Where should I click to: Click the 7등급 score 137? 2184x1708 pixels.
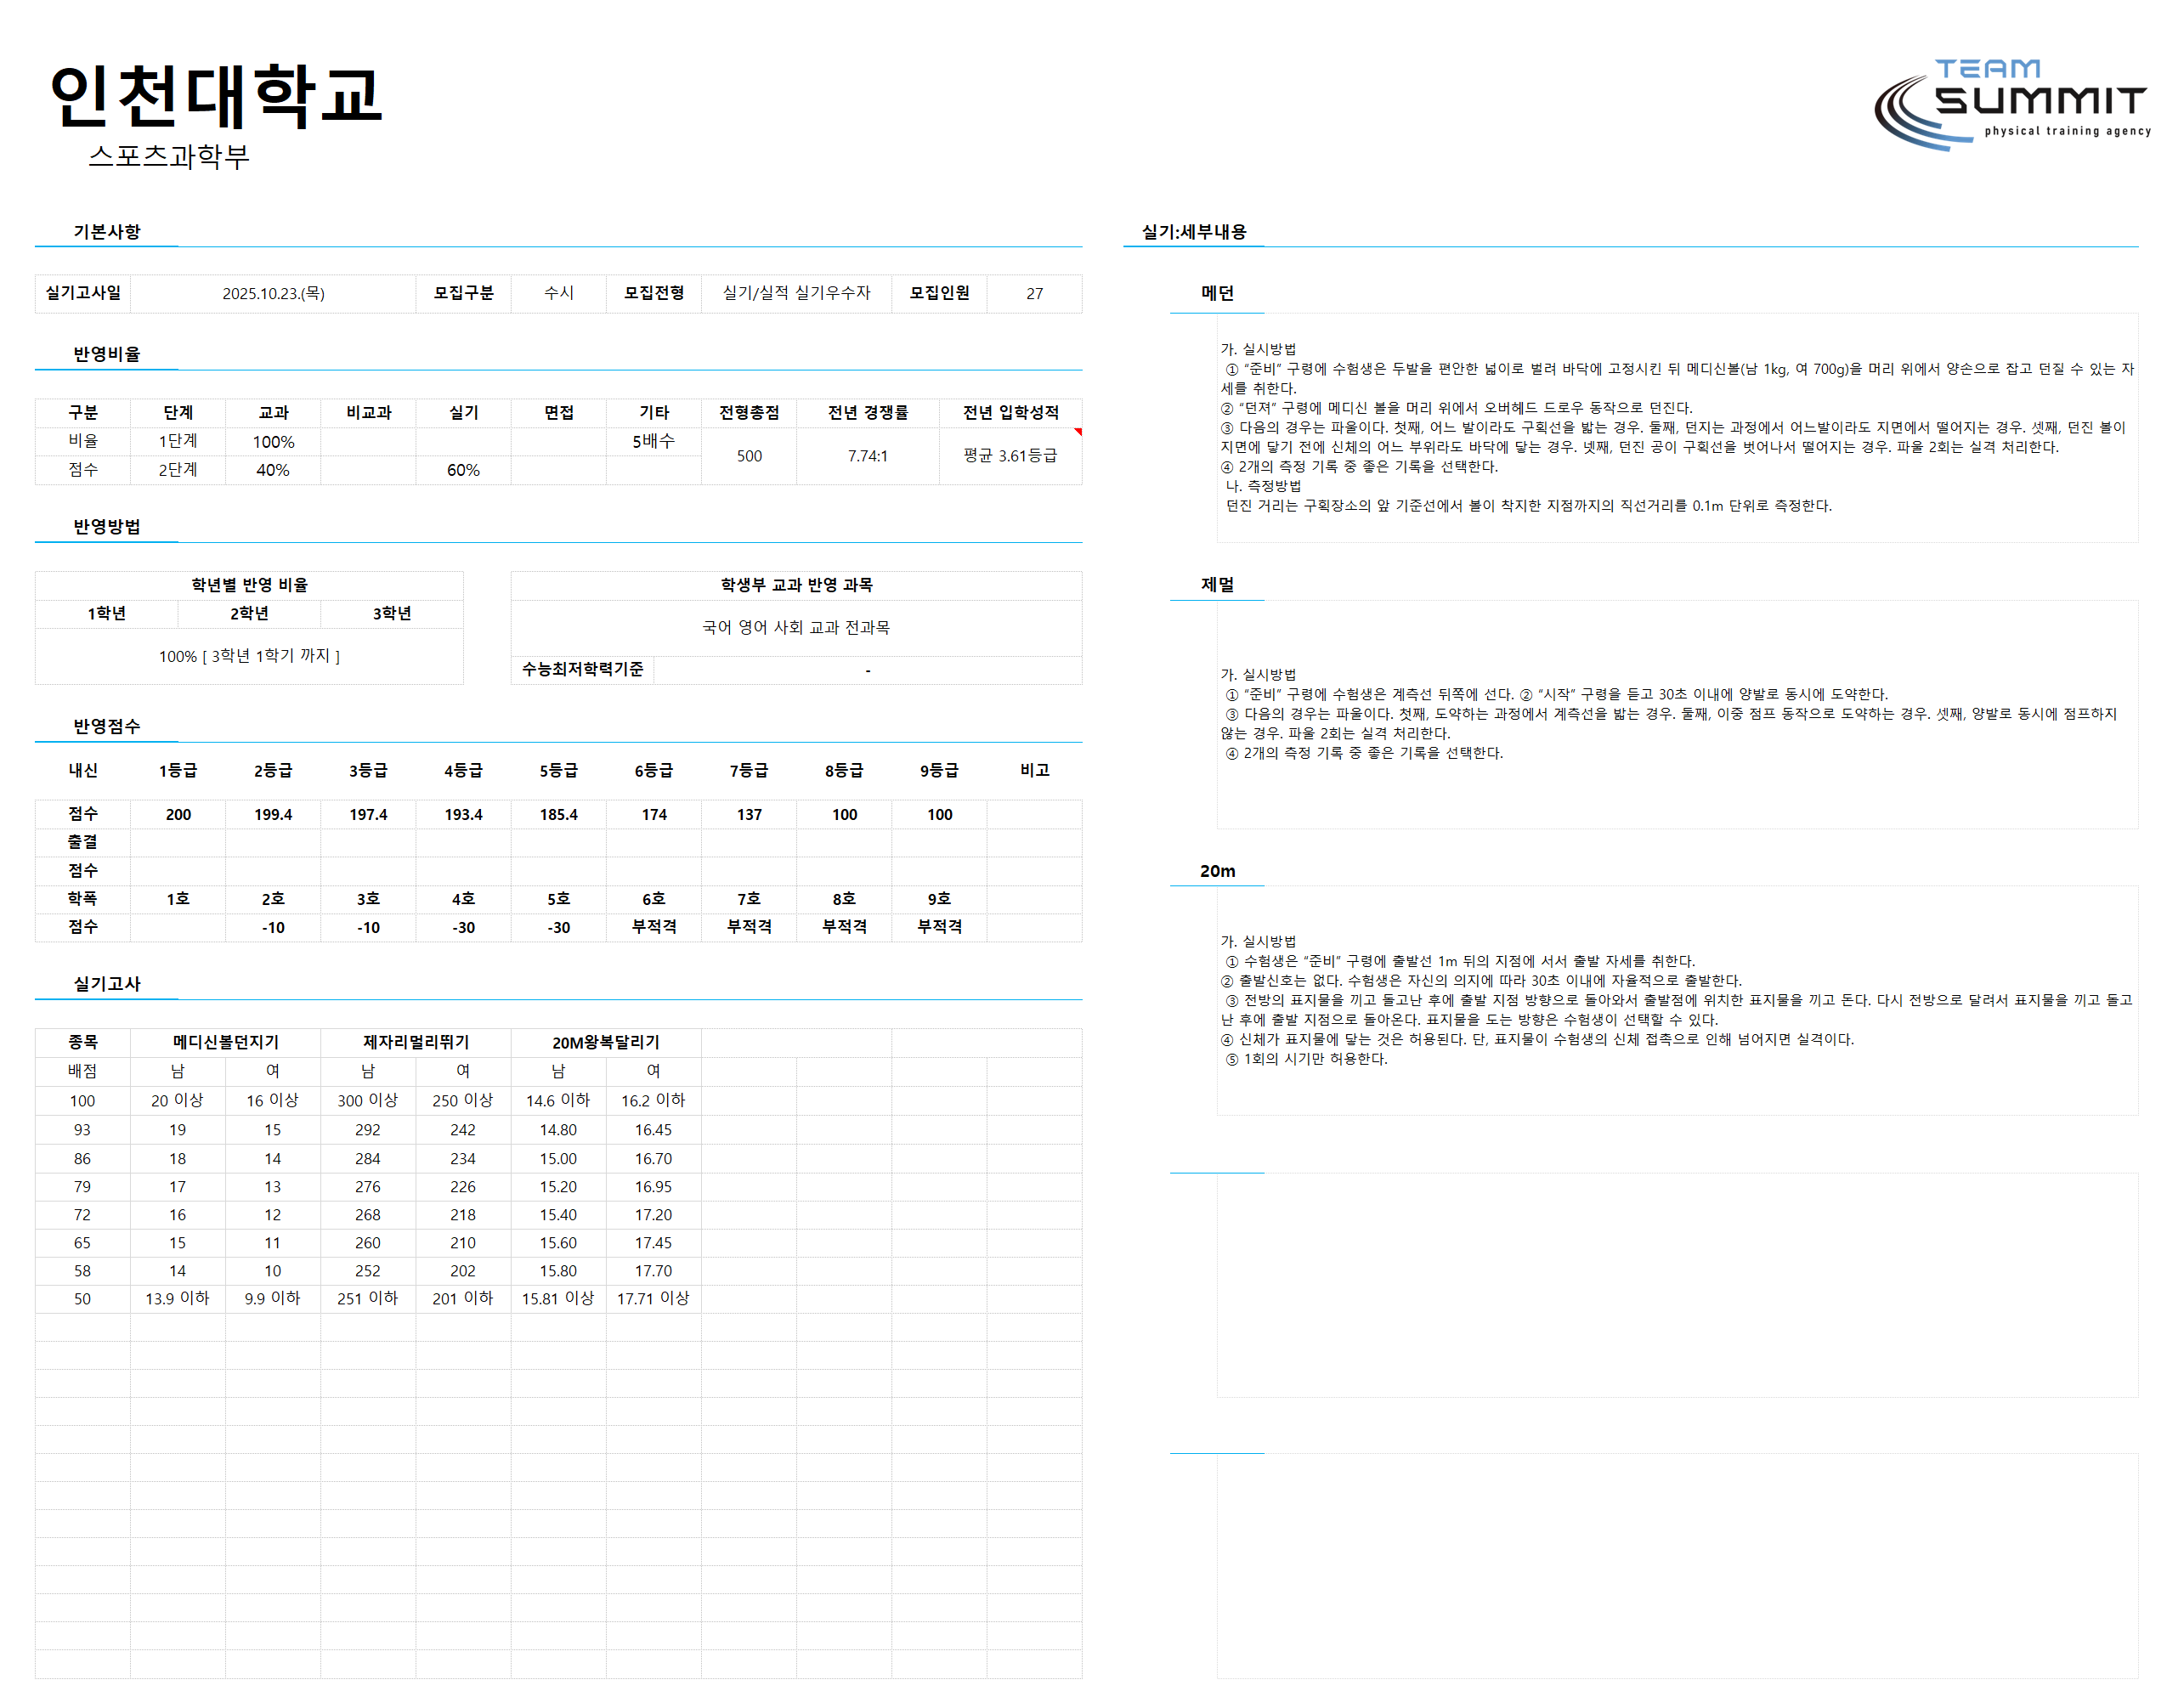[x=749, y=815]
